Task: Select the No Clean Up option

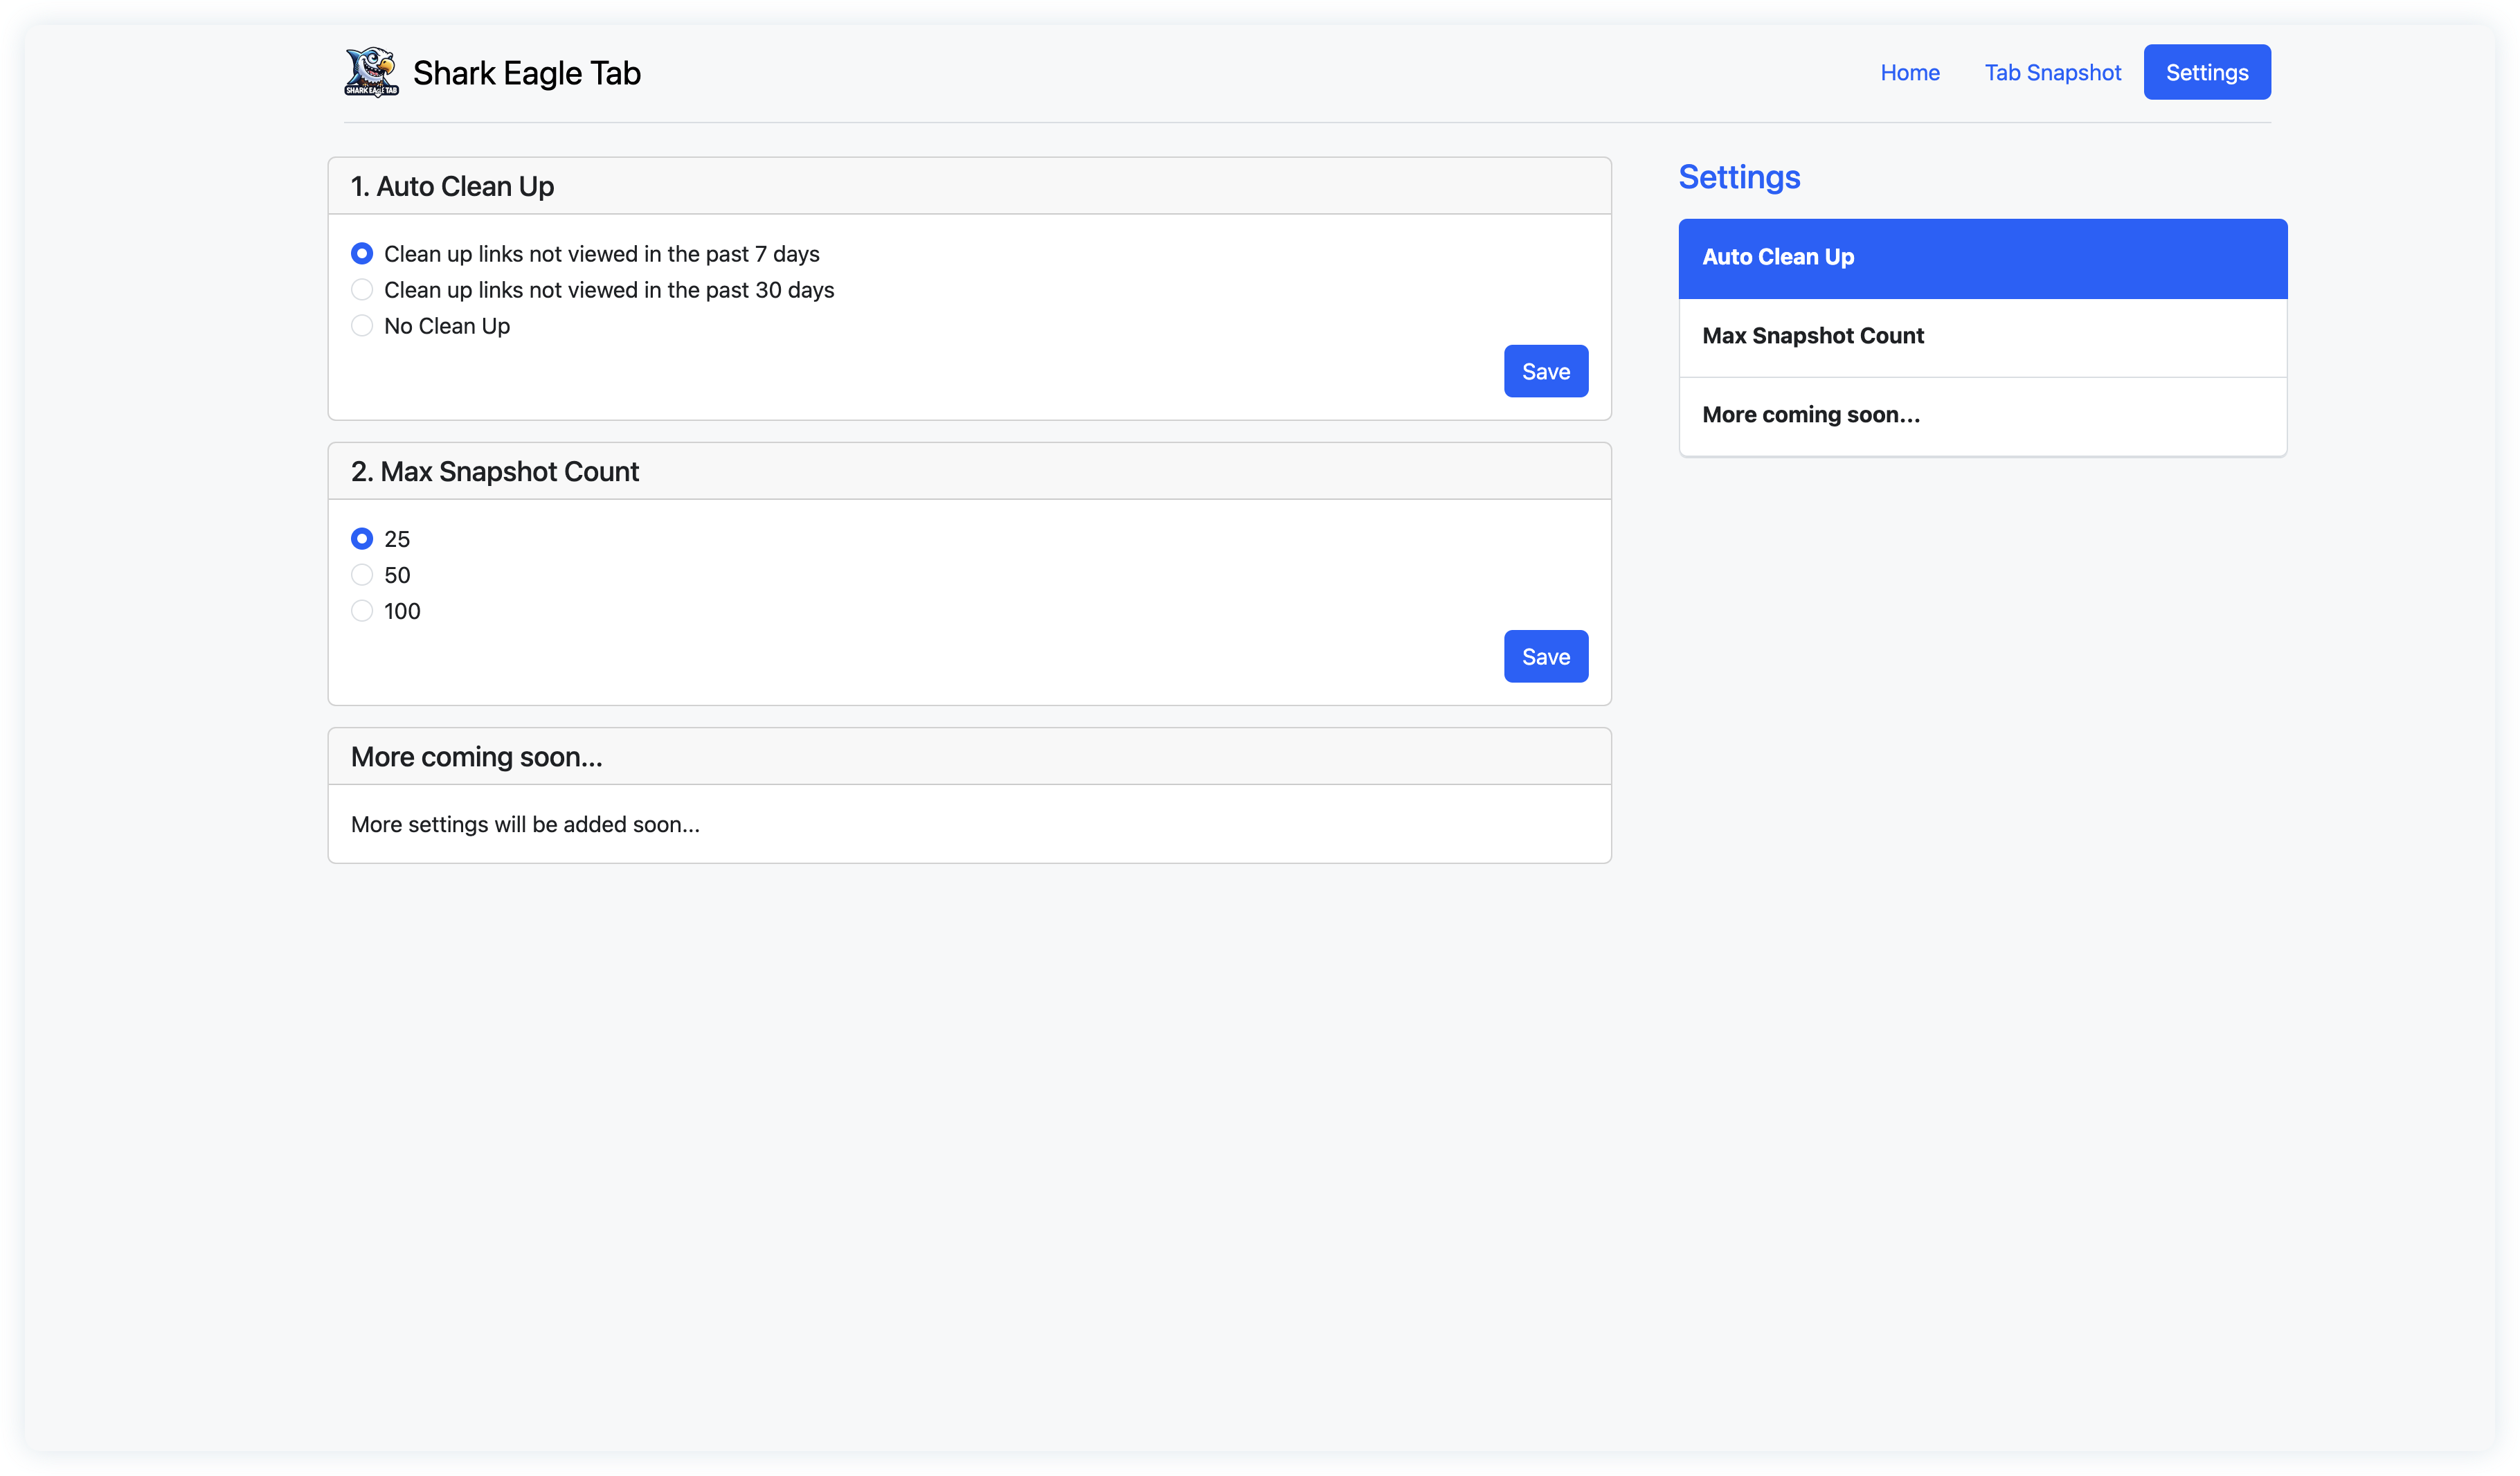Action: (362, 326)
